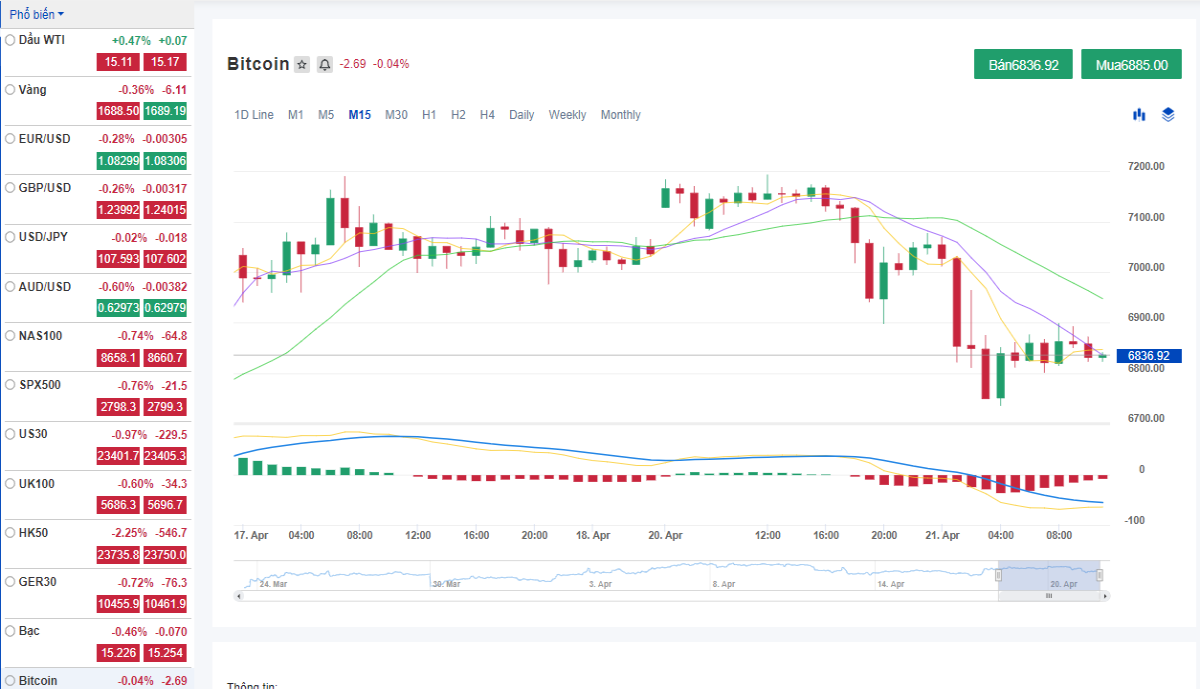
Task: Click the Mua 6885.00 buy button
Action: point(1131,64)
